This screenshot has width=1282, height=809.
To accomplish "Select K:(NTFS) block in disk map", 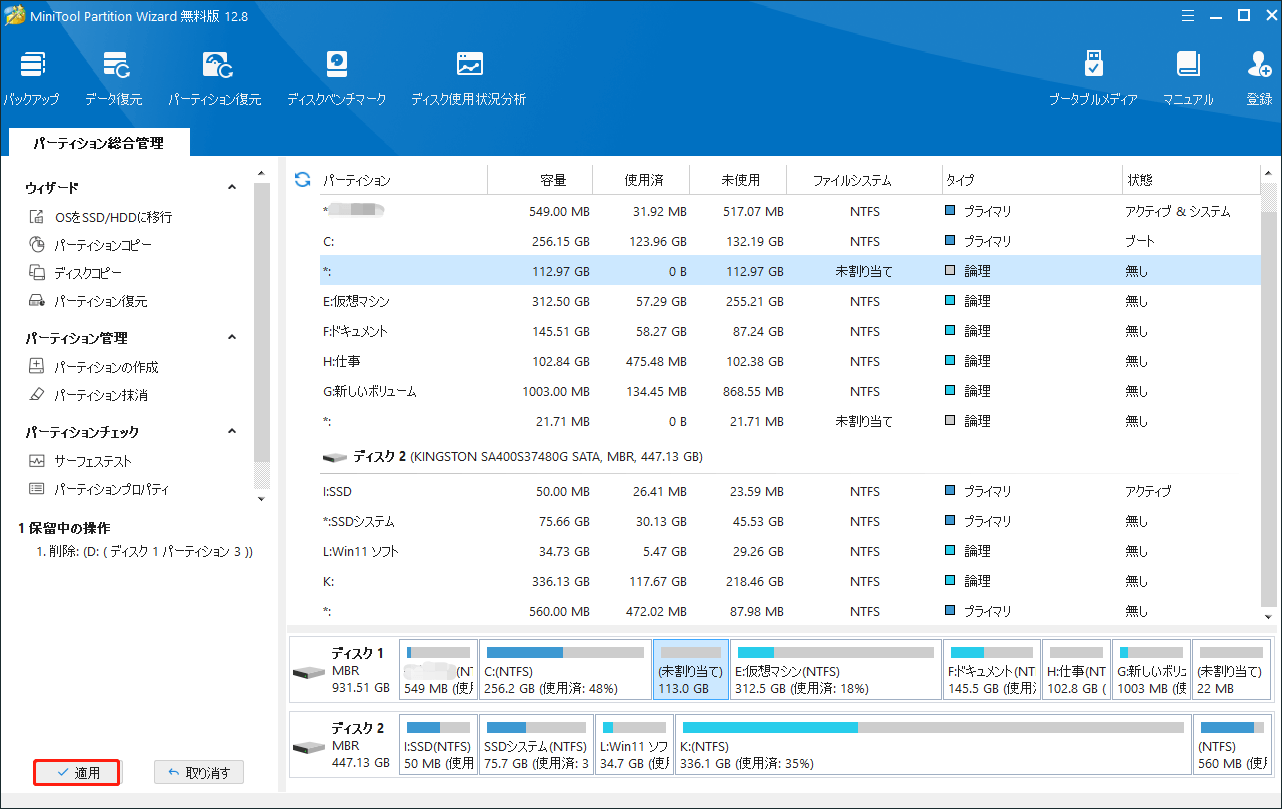I will point(932,745).
